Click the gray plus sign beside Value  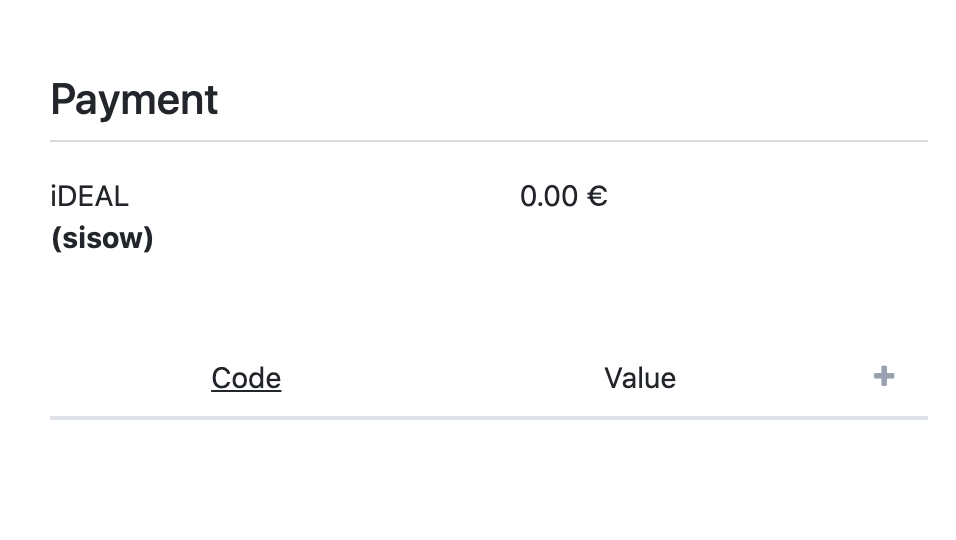tap(883, 377)
